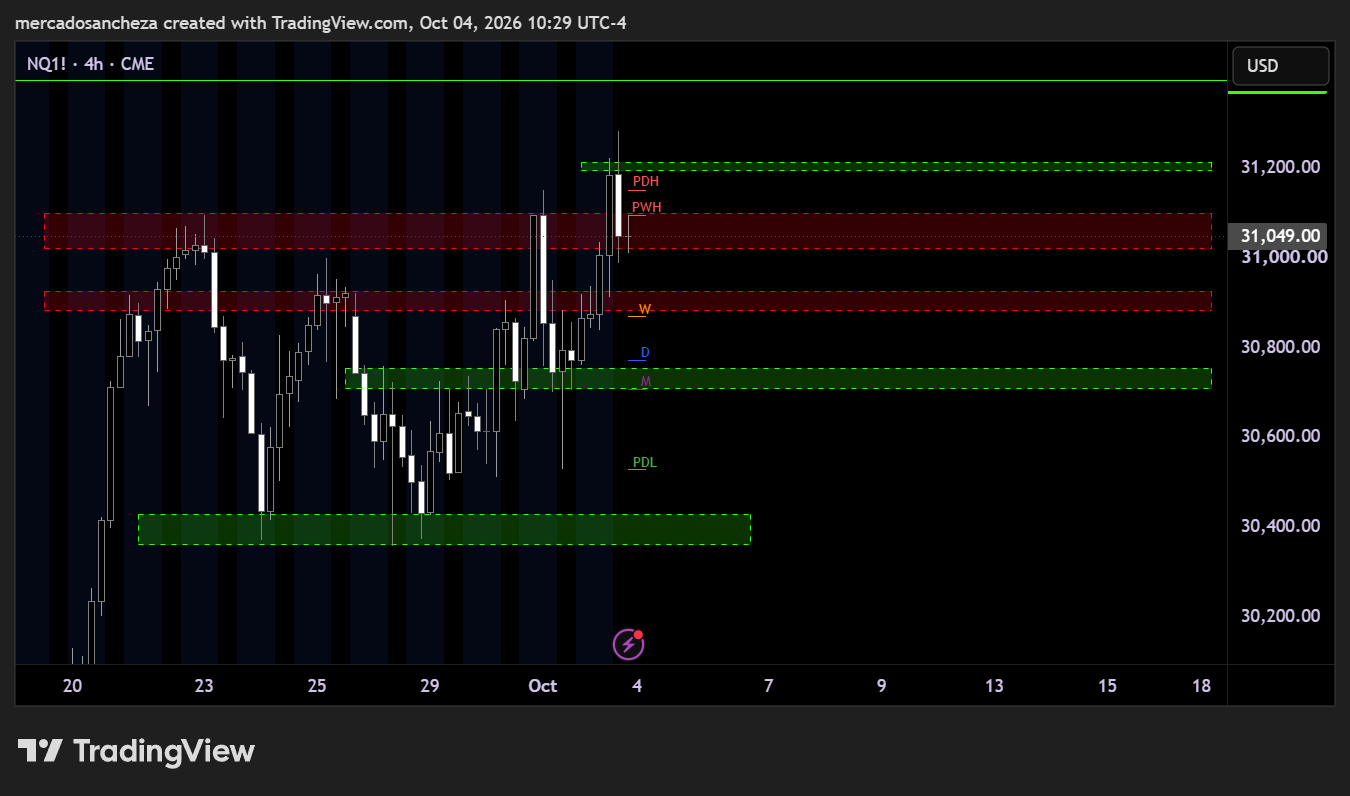This screenshot has width=1350, height=796.
Task: Select the PWH level label
Action: (x=647, y=208)
